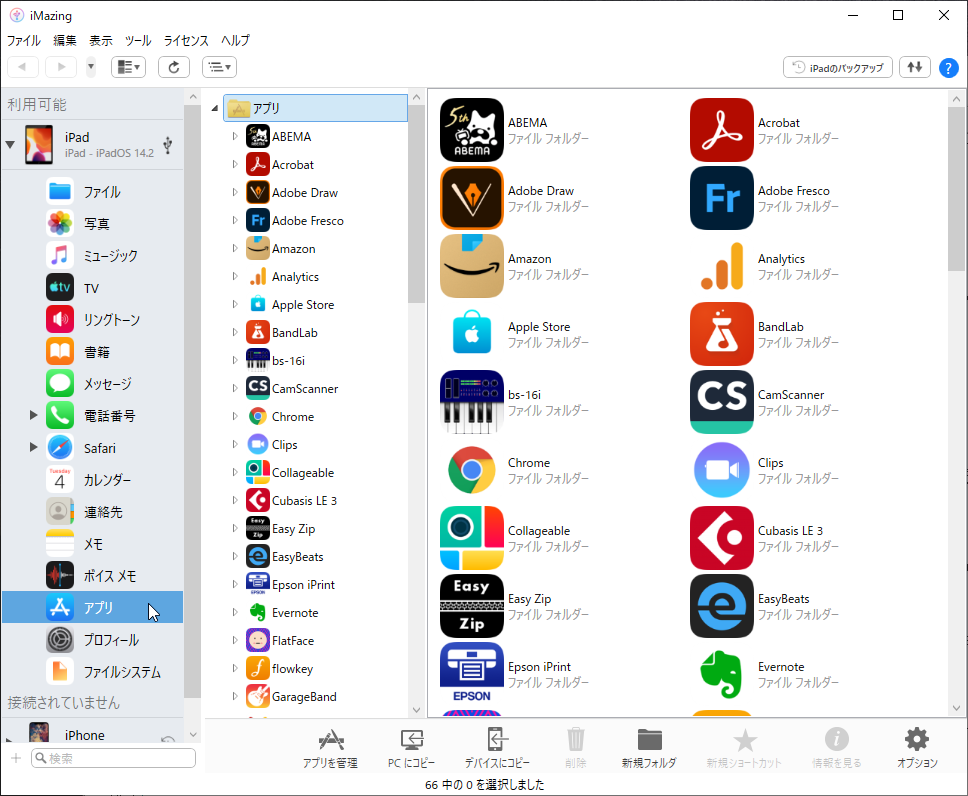Open リングトーン in the sidebar
968x796 pixels.
[x=93, y=320]
